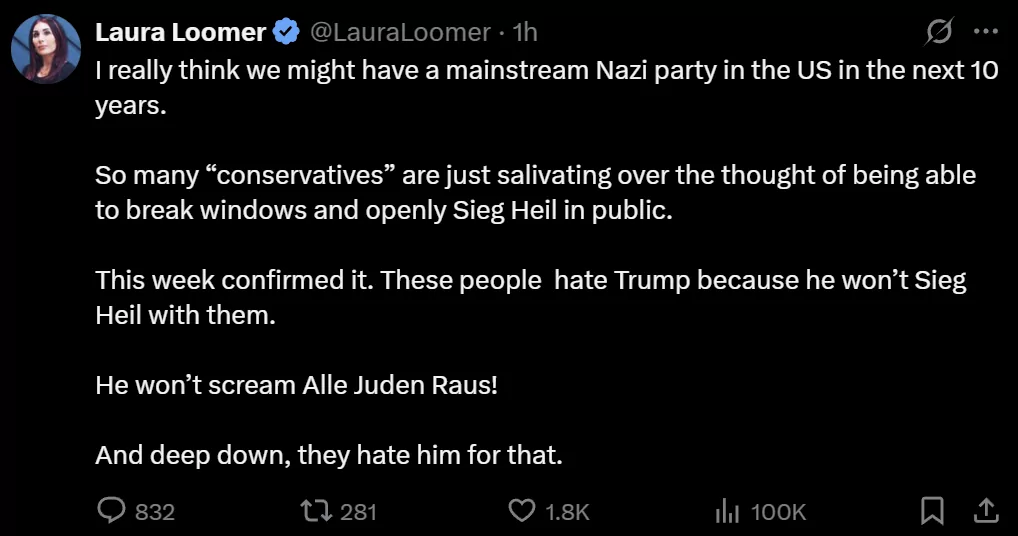Click the share upload arrow icon
This screenshot has width=1018, height=536.
(x=985, y=511)
